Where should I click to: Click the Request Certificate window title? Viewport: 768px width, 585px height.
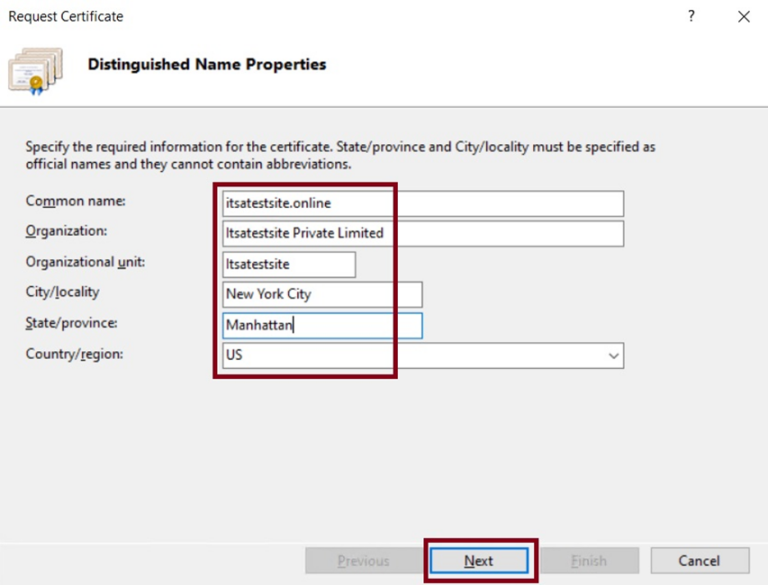pos(67,17)
